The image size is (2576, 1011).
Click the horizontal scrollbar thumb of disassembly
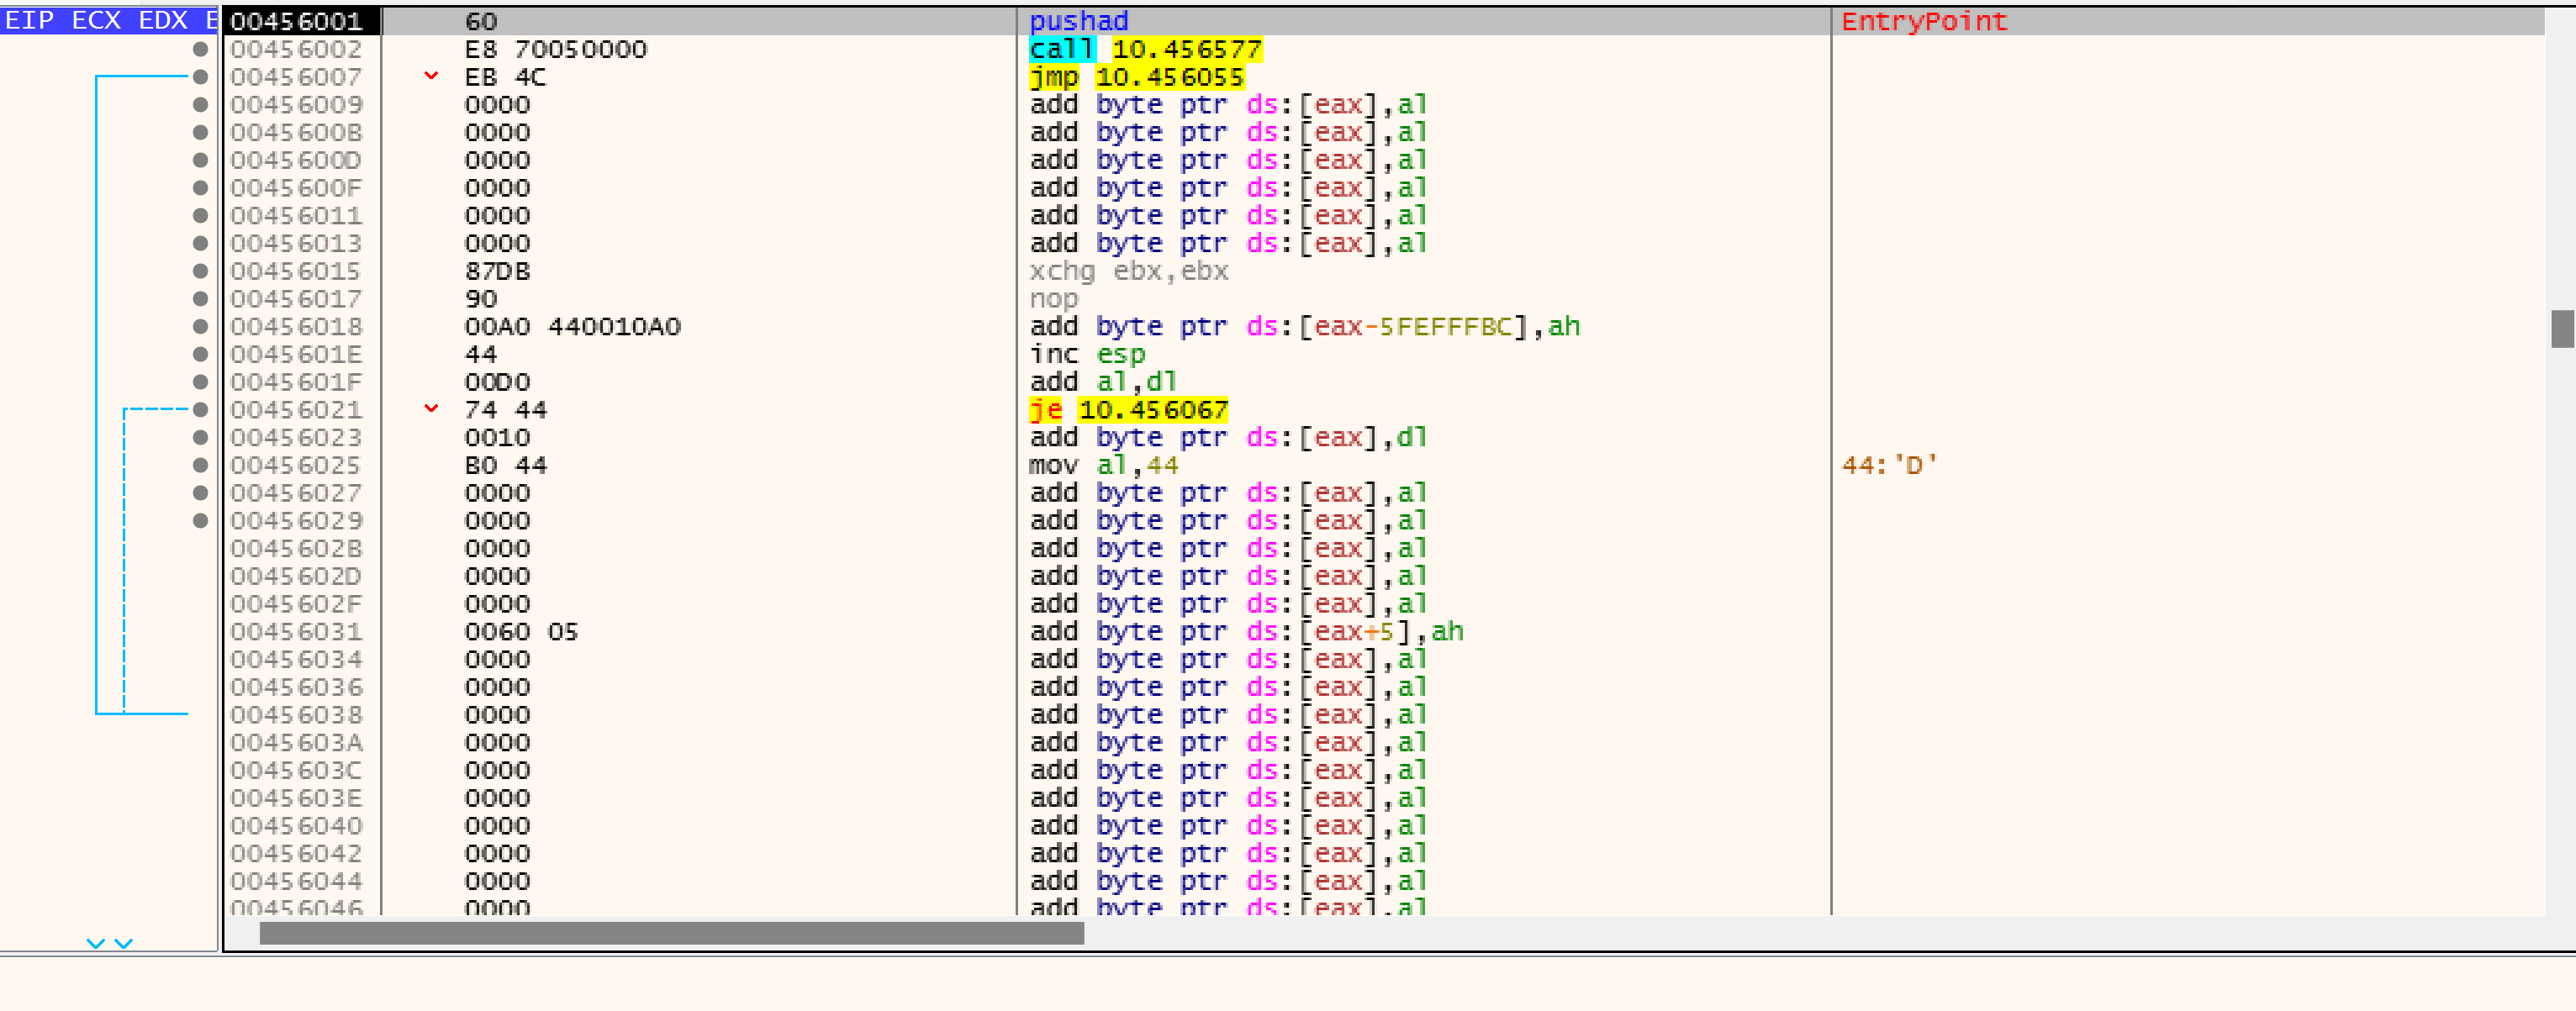(671, 933)
